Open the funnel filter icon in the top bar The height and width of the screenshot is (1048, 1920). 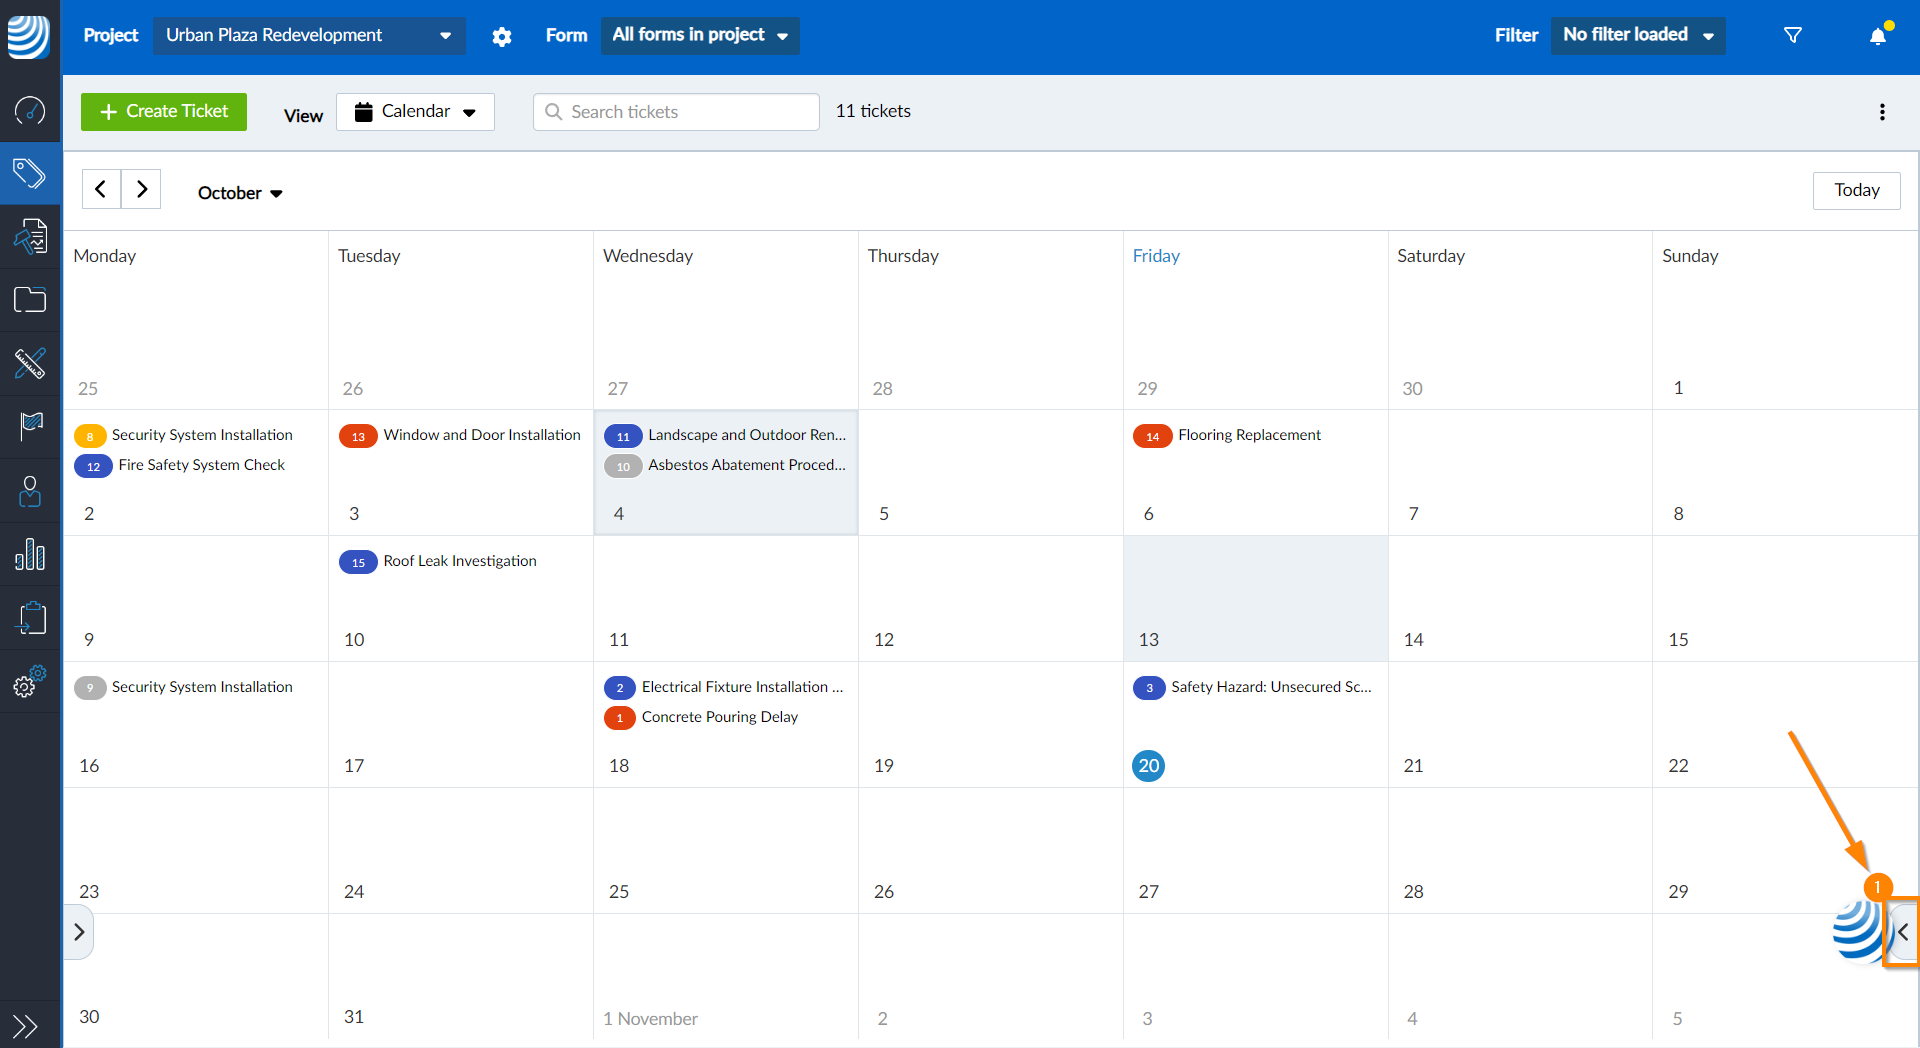pyautogui.click(x=1792, y=35)
